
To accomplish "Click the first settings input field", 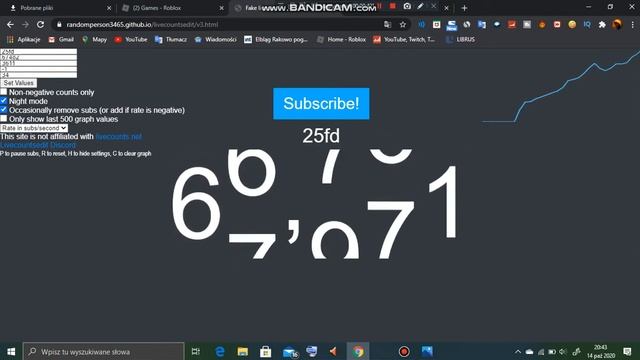I will point(38,51).
